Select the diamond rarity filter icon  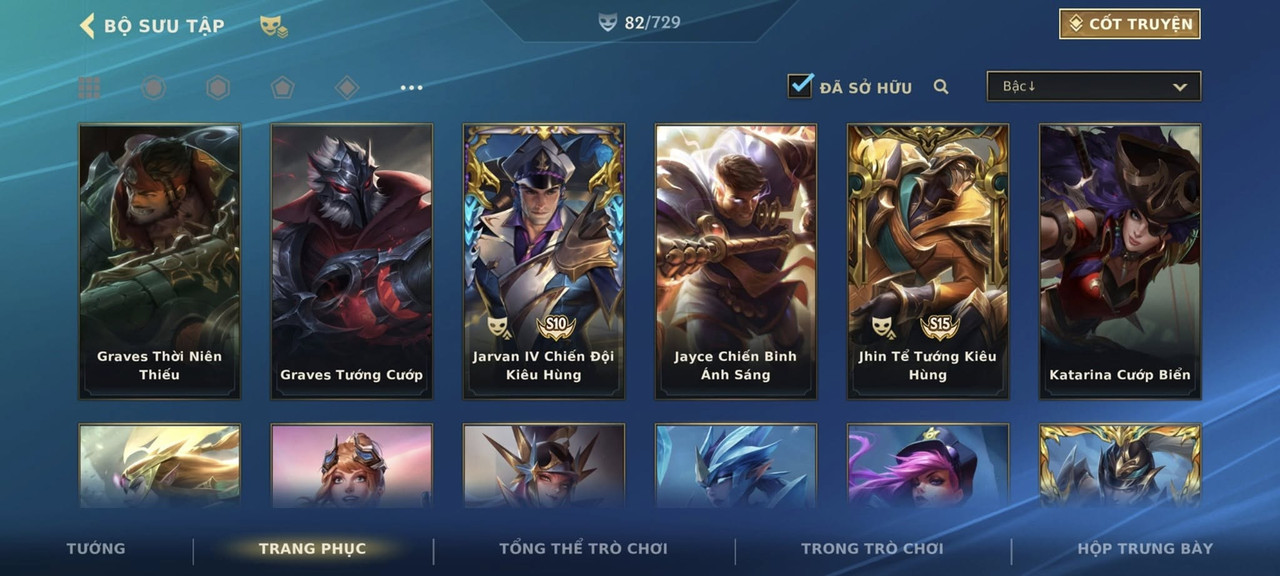click(347, 88)
